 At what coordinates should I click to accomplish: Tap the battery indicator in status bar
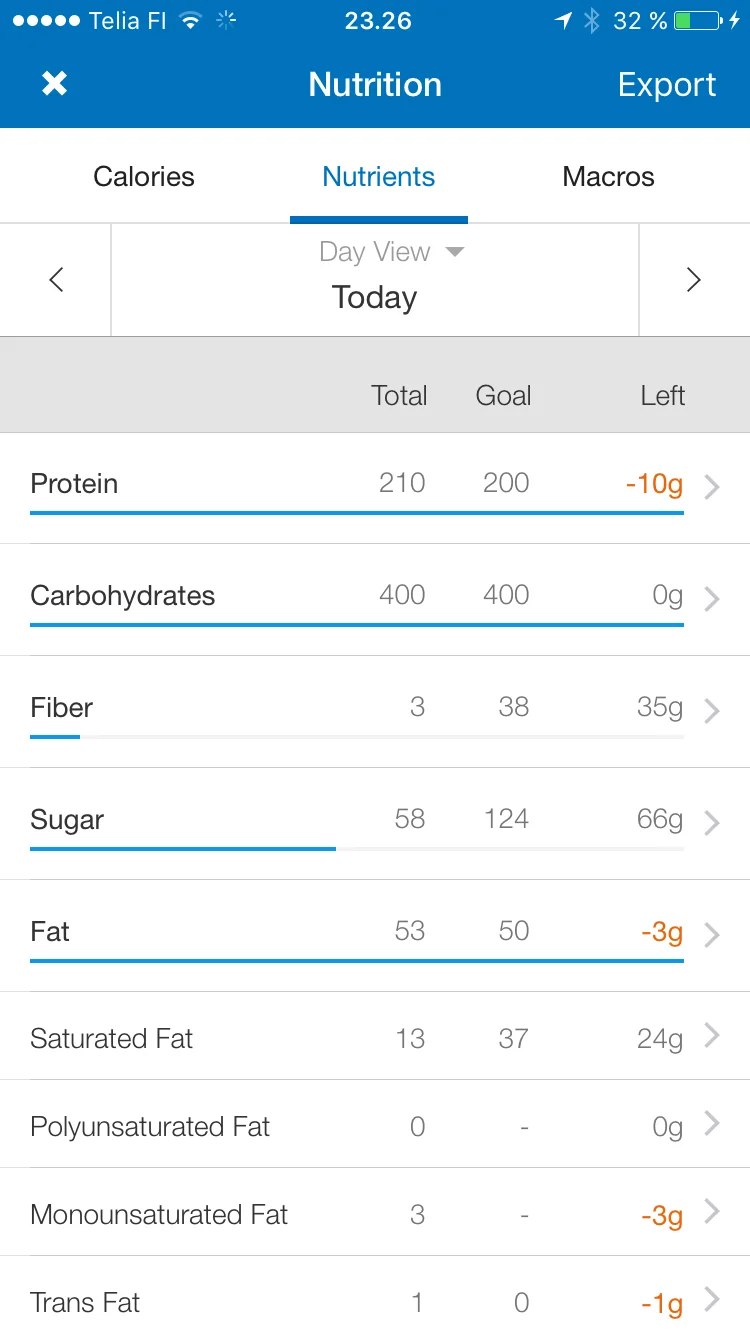click(x=697, y=21)
